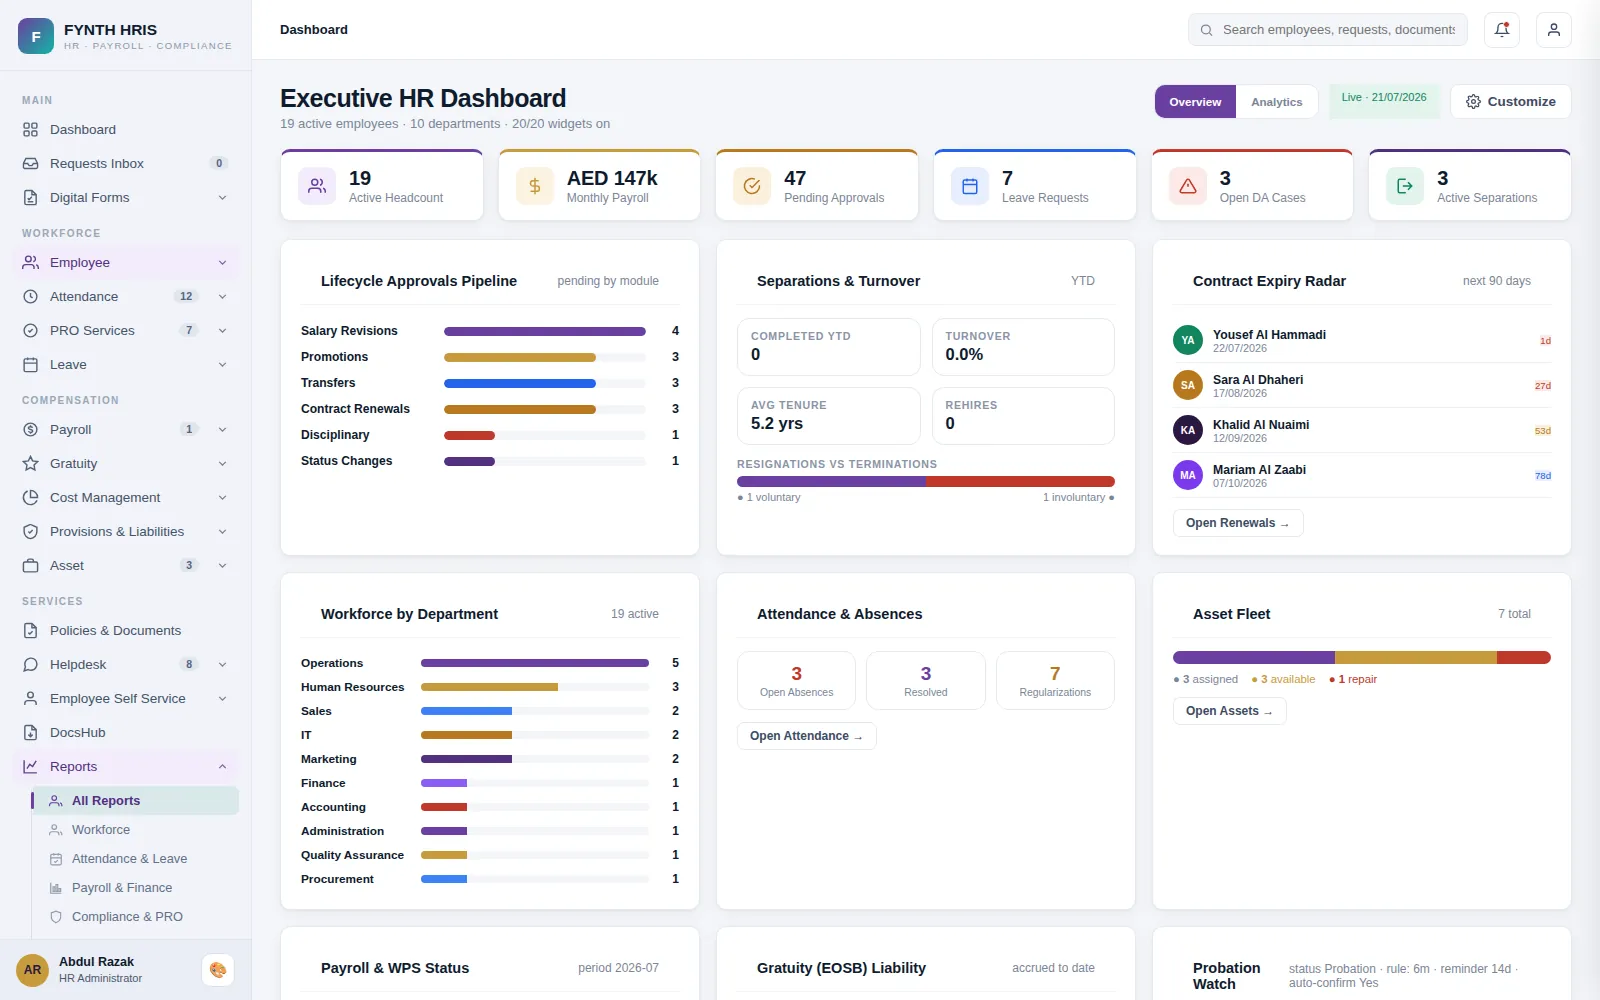Click the Active Headcount people icon
Image resolution: width=1600 pixels, height=1000 pixels.
pyautogui.click(x=317, y=186)
